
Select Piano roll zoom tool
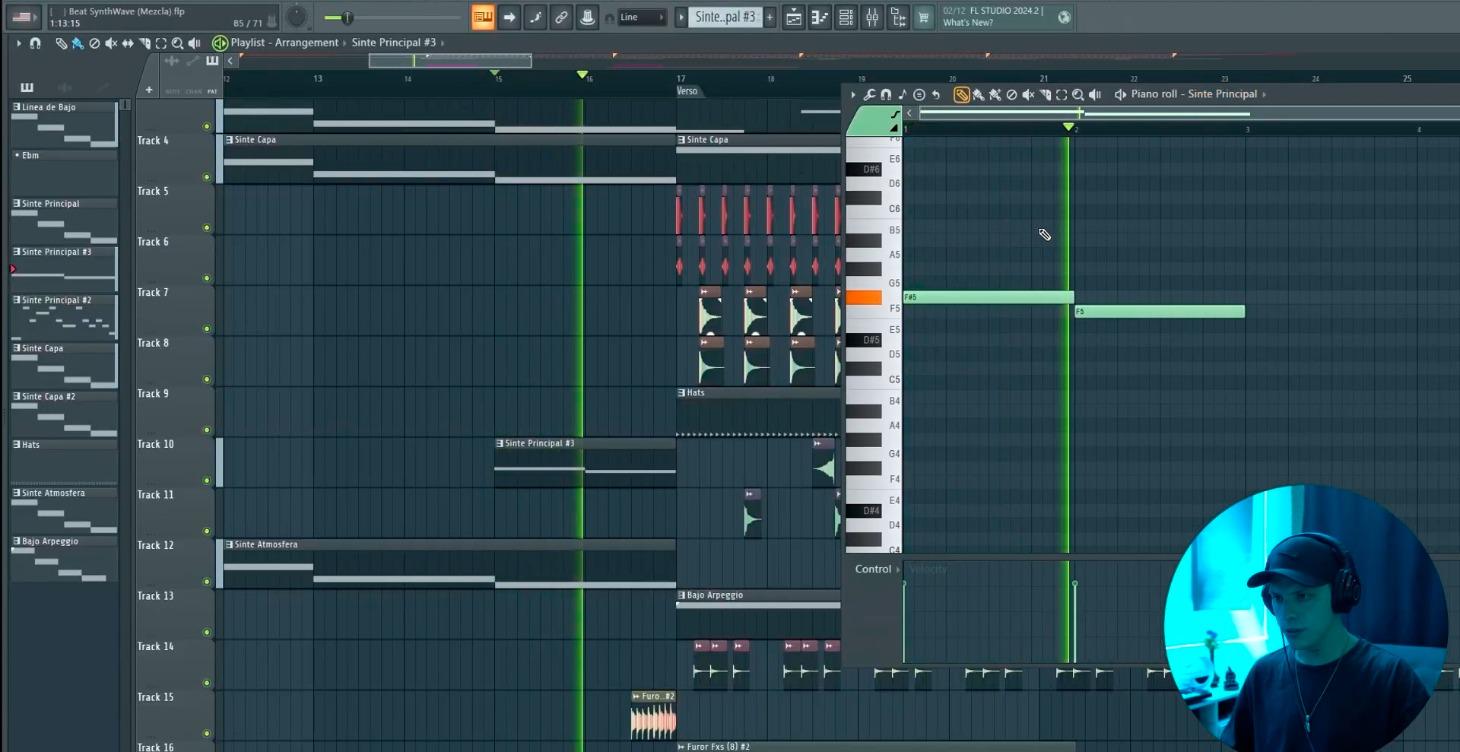pyautogui.click(x=1078, y=94)
